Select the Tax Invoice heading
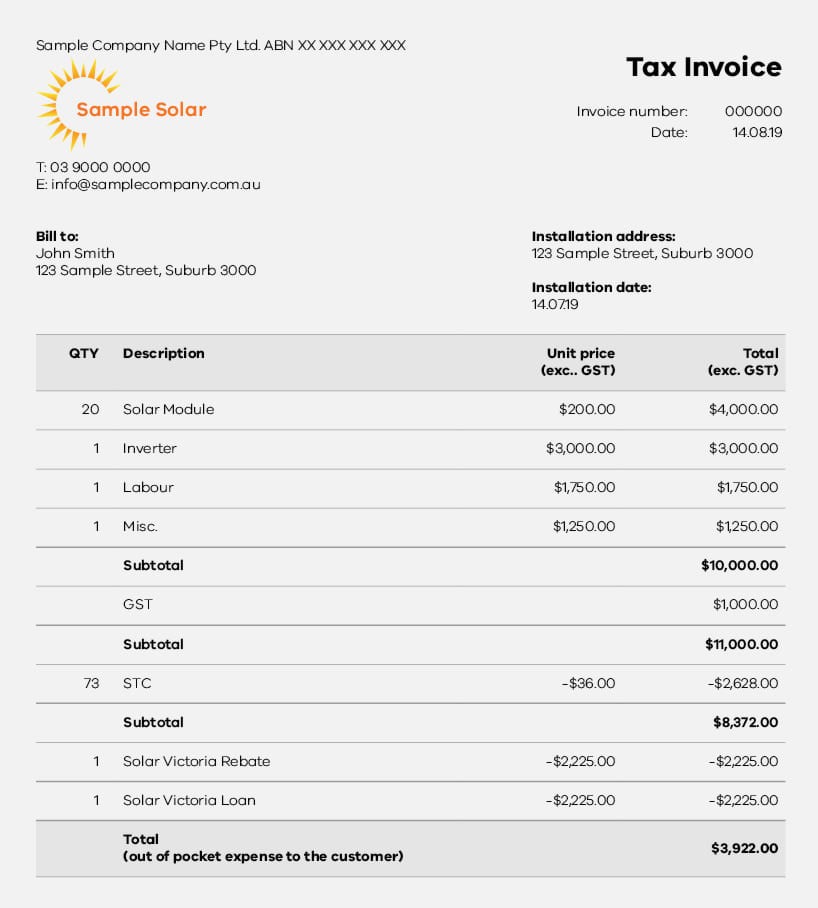Screen dimensions: 818x908 point(704,67)
